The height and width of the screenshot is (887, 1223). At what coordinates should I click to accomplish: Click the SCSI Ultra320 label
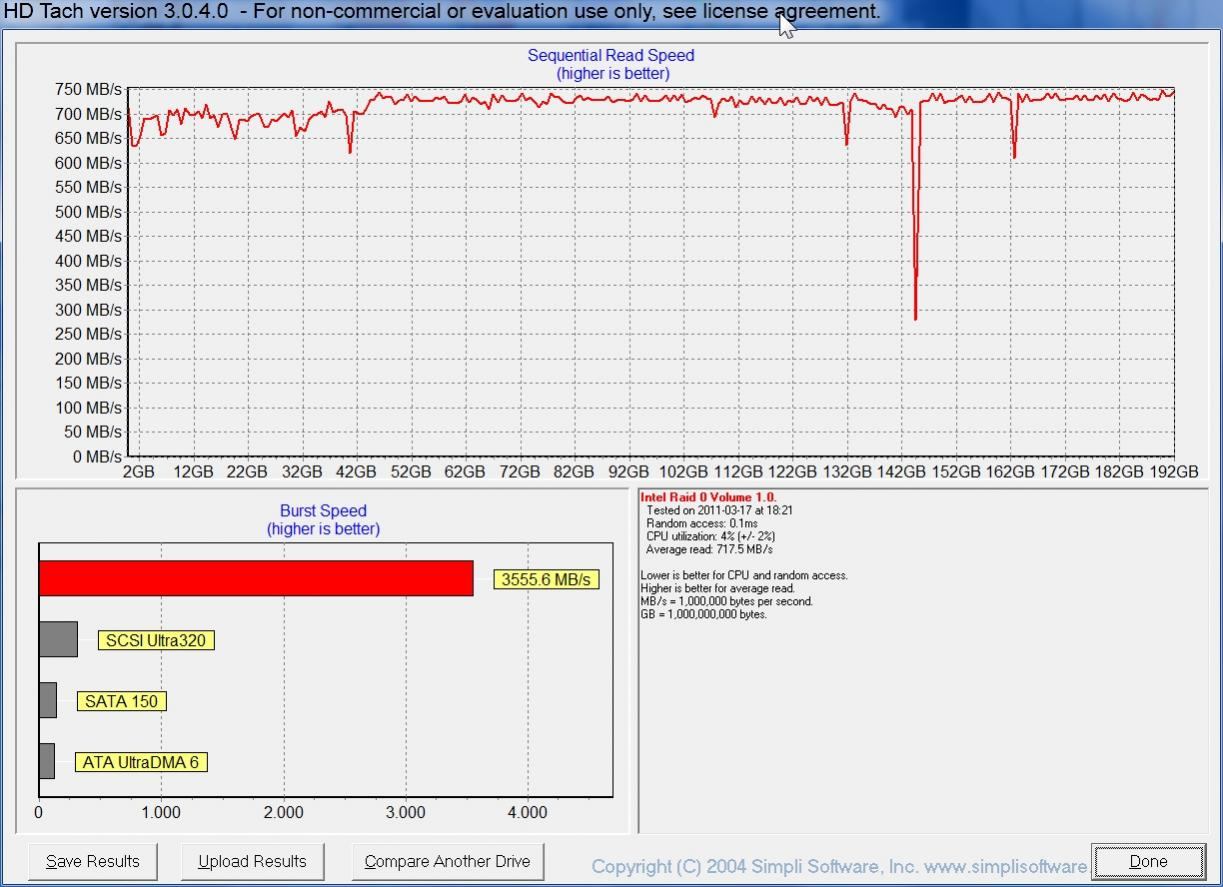156,640
